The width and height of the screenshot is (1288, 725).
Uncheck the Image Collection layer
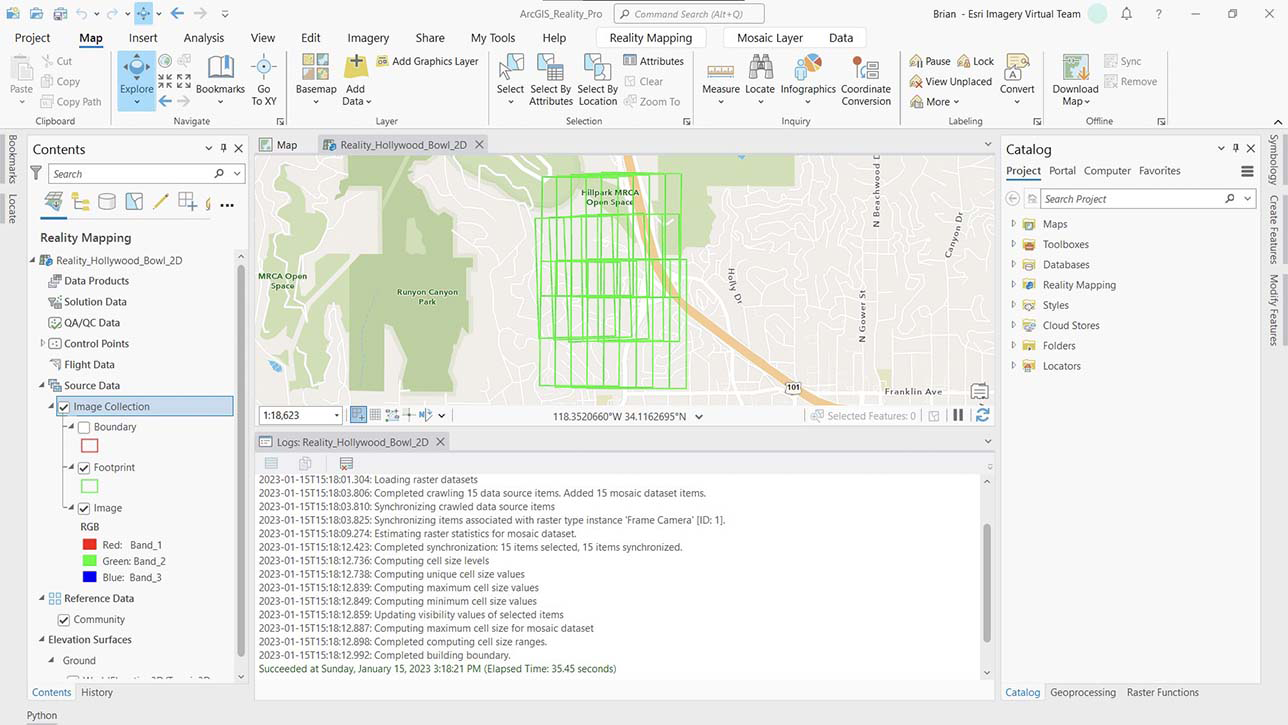(x=64, y=407)
